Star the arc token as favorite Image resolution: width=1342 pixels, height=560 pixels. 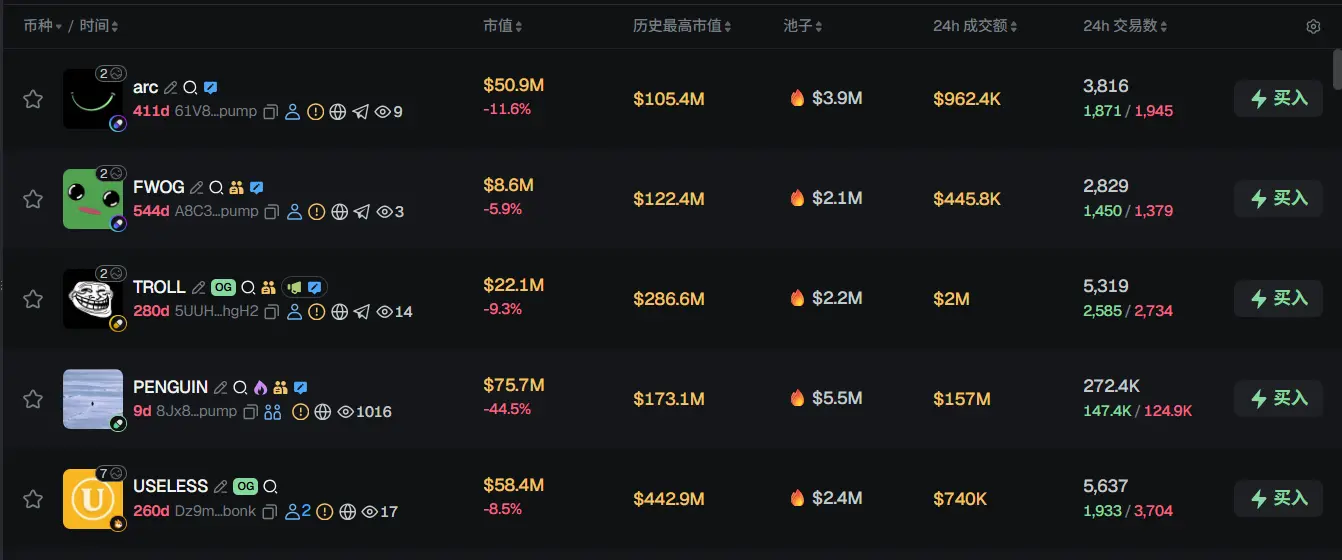33,99
